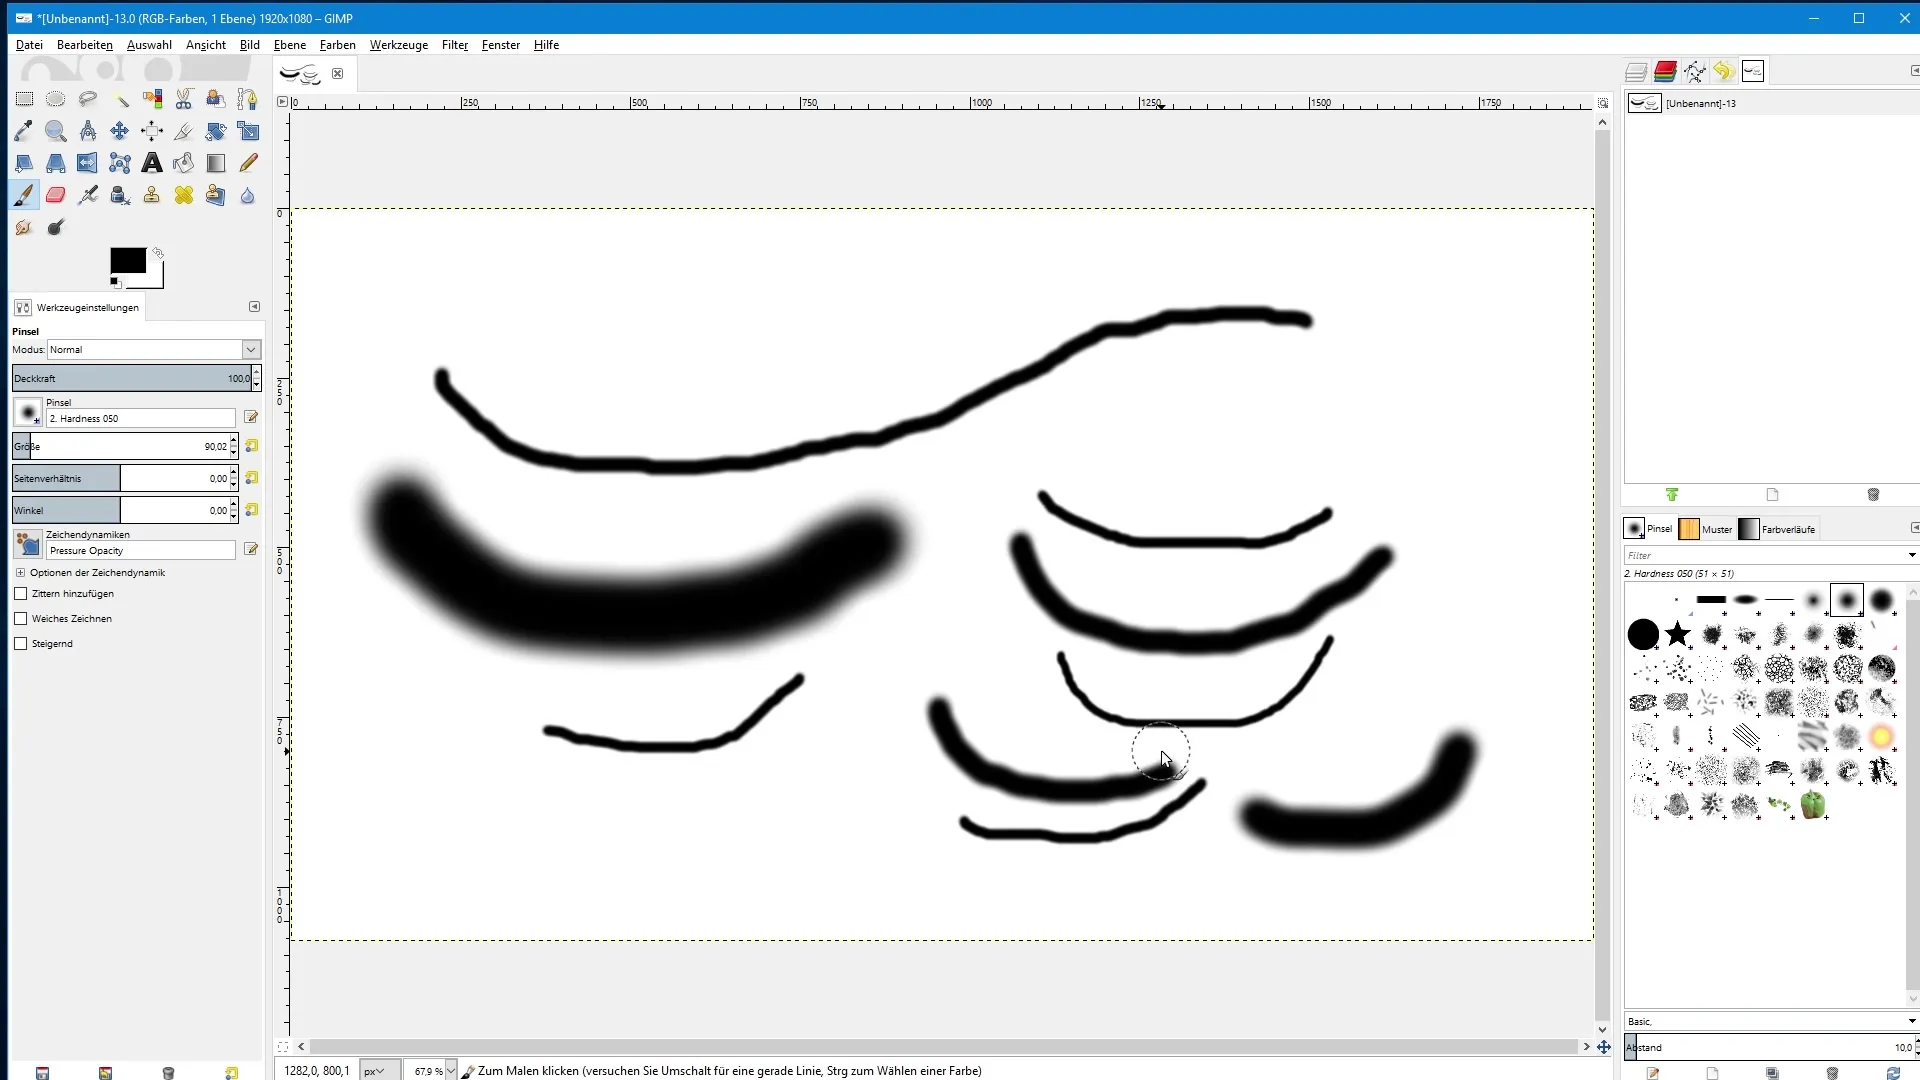This screenshot has height=1080, width=1920.
Task: Click the Farbverläufe tab
Action: [1777, 529]
